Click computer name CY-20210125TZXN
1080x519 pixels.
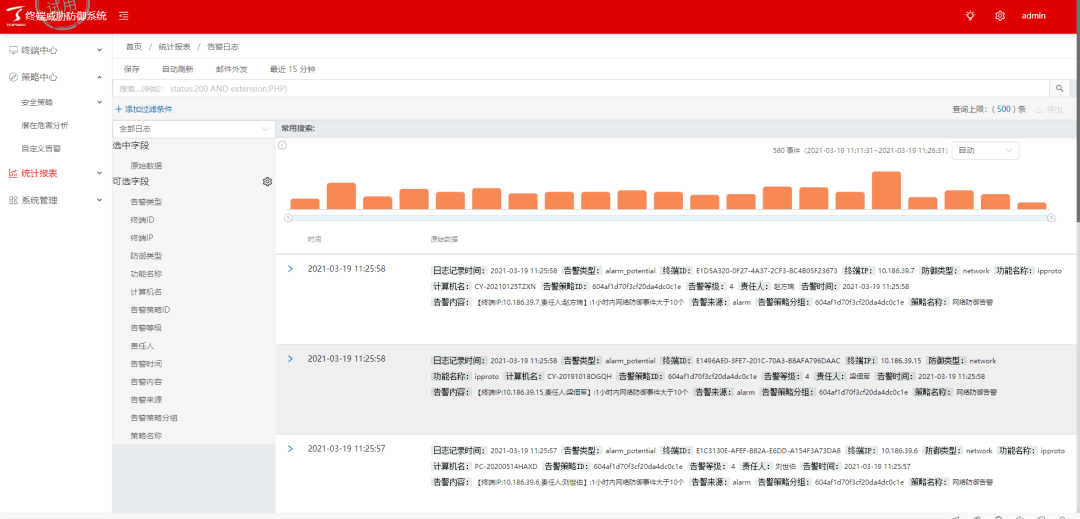[506, 286]
